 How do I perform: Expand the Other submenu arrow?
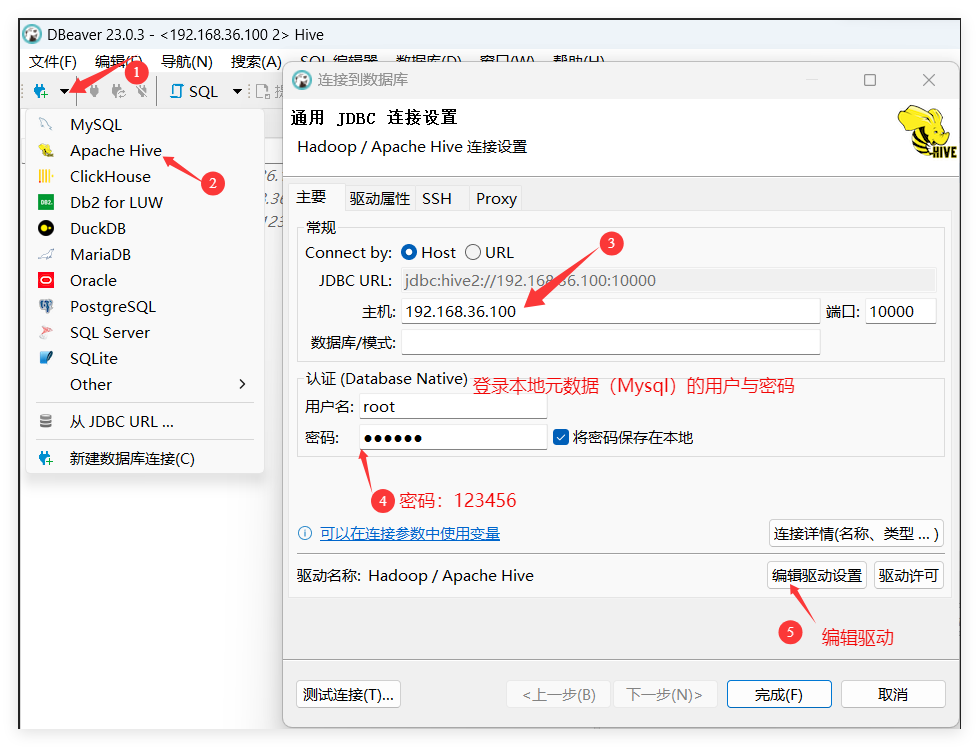click(x=242, y=384)
